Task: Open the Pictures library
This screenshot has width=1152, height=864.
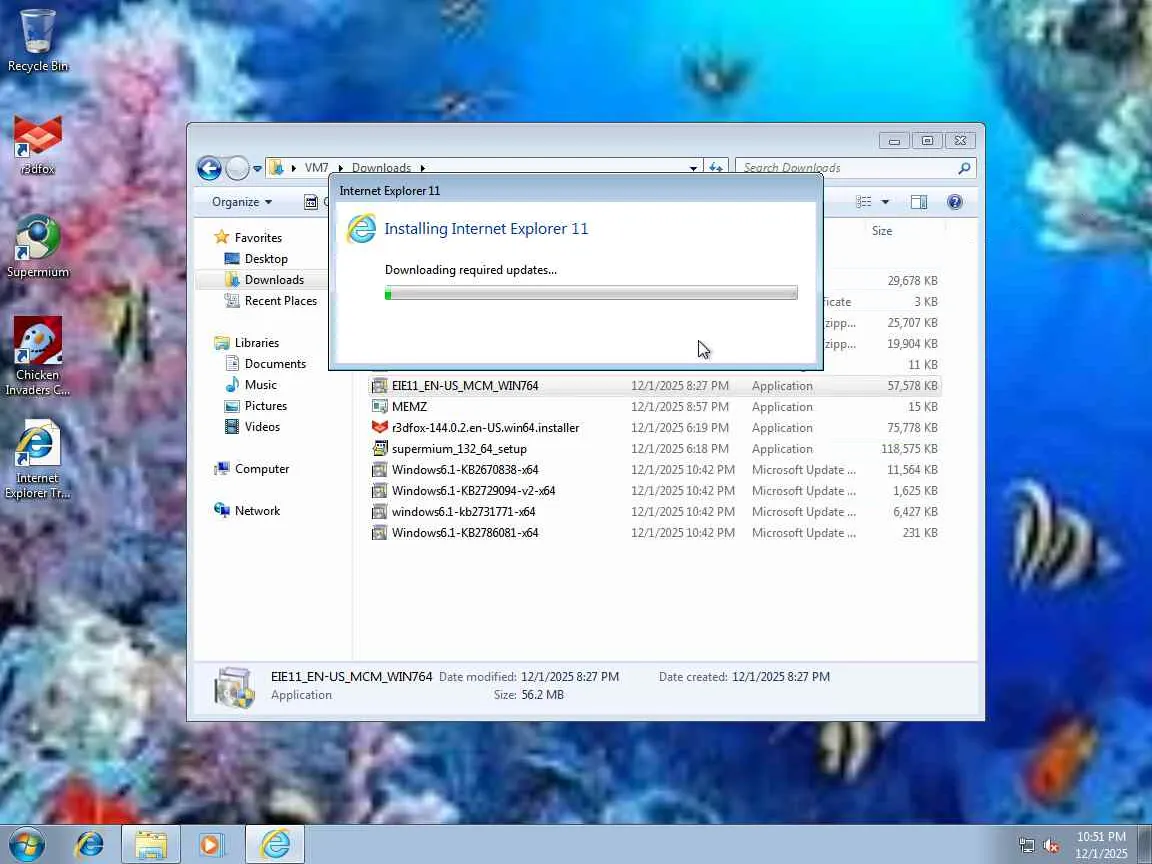Action: [265, 406]
